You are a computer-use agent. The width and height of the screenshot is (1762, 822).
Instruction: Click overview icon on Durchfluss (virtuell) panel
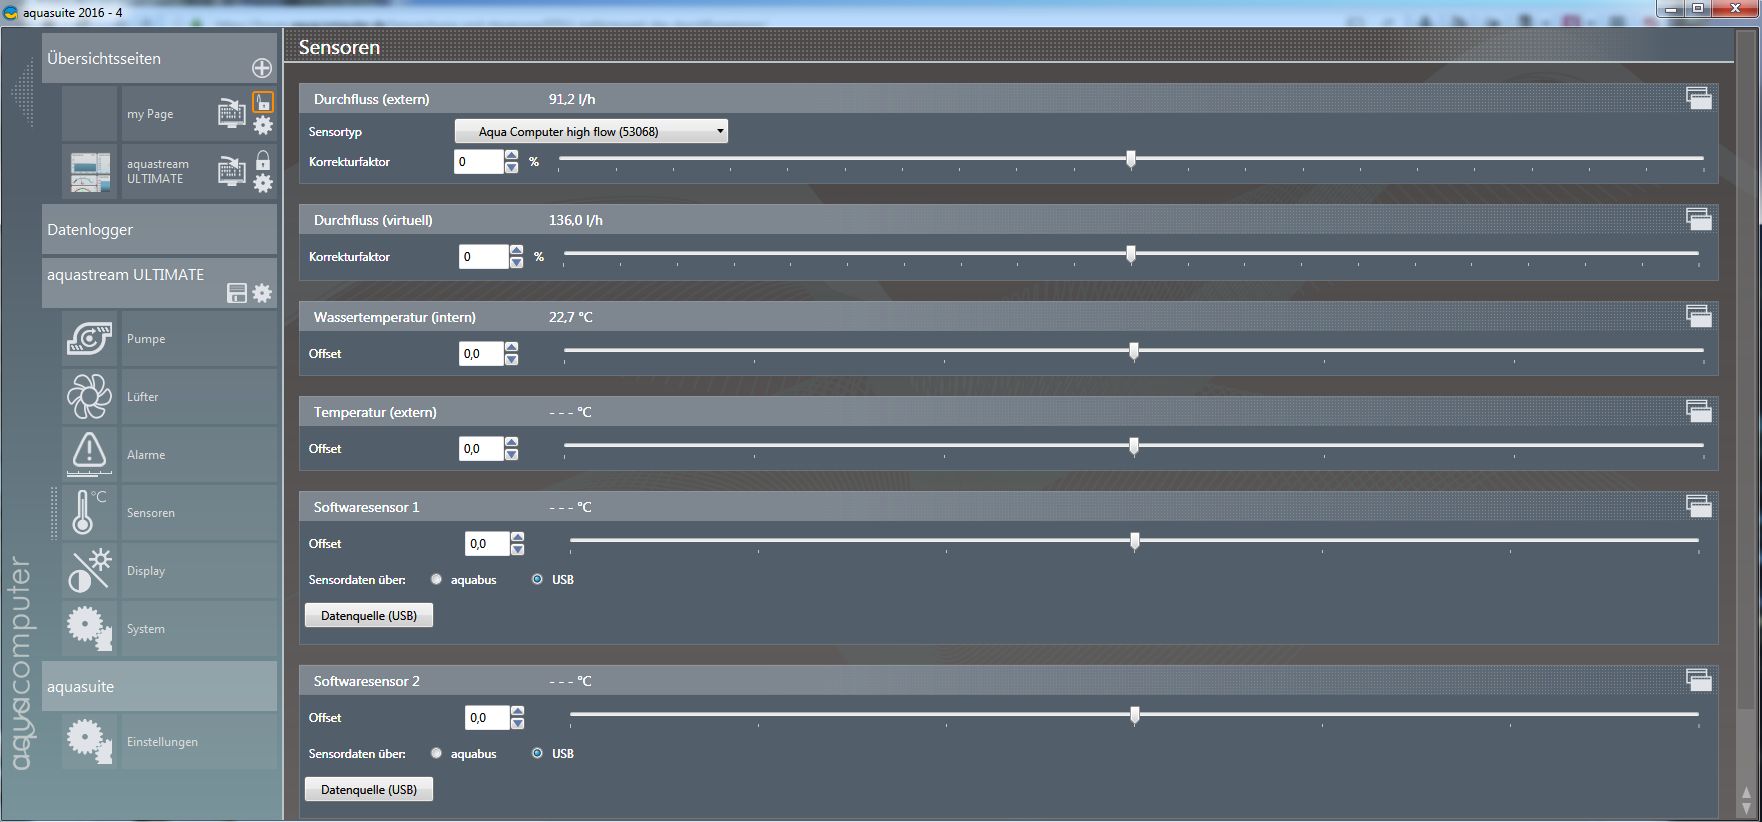tap(1699, 219)
